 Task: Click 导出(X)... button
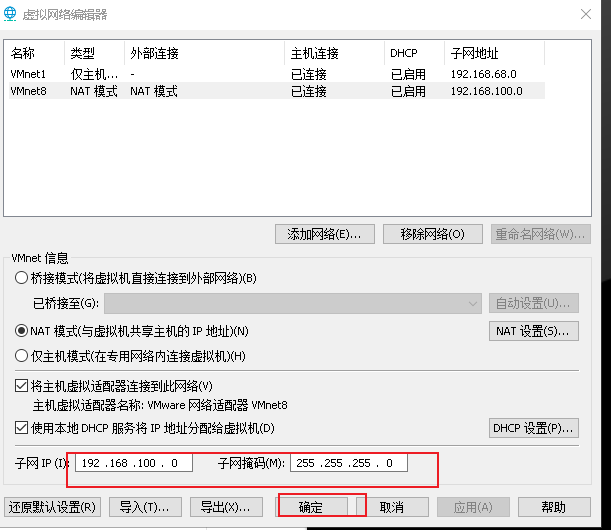226,507
